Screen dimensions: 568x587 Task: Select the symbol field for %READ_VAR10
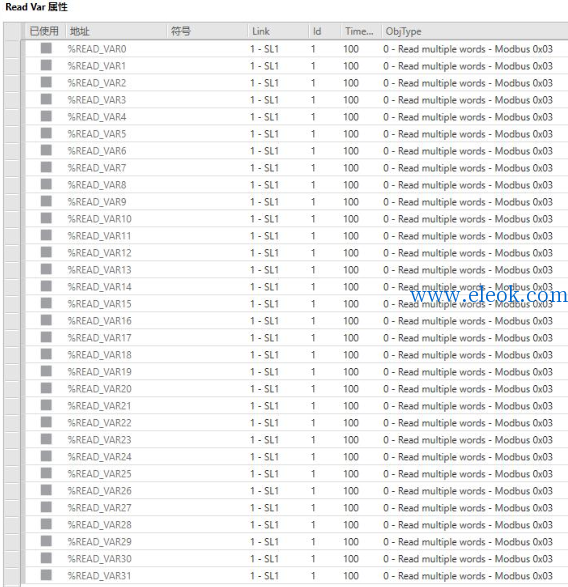coord(207,219)
